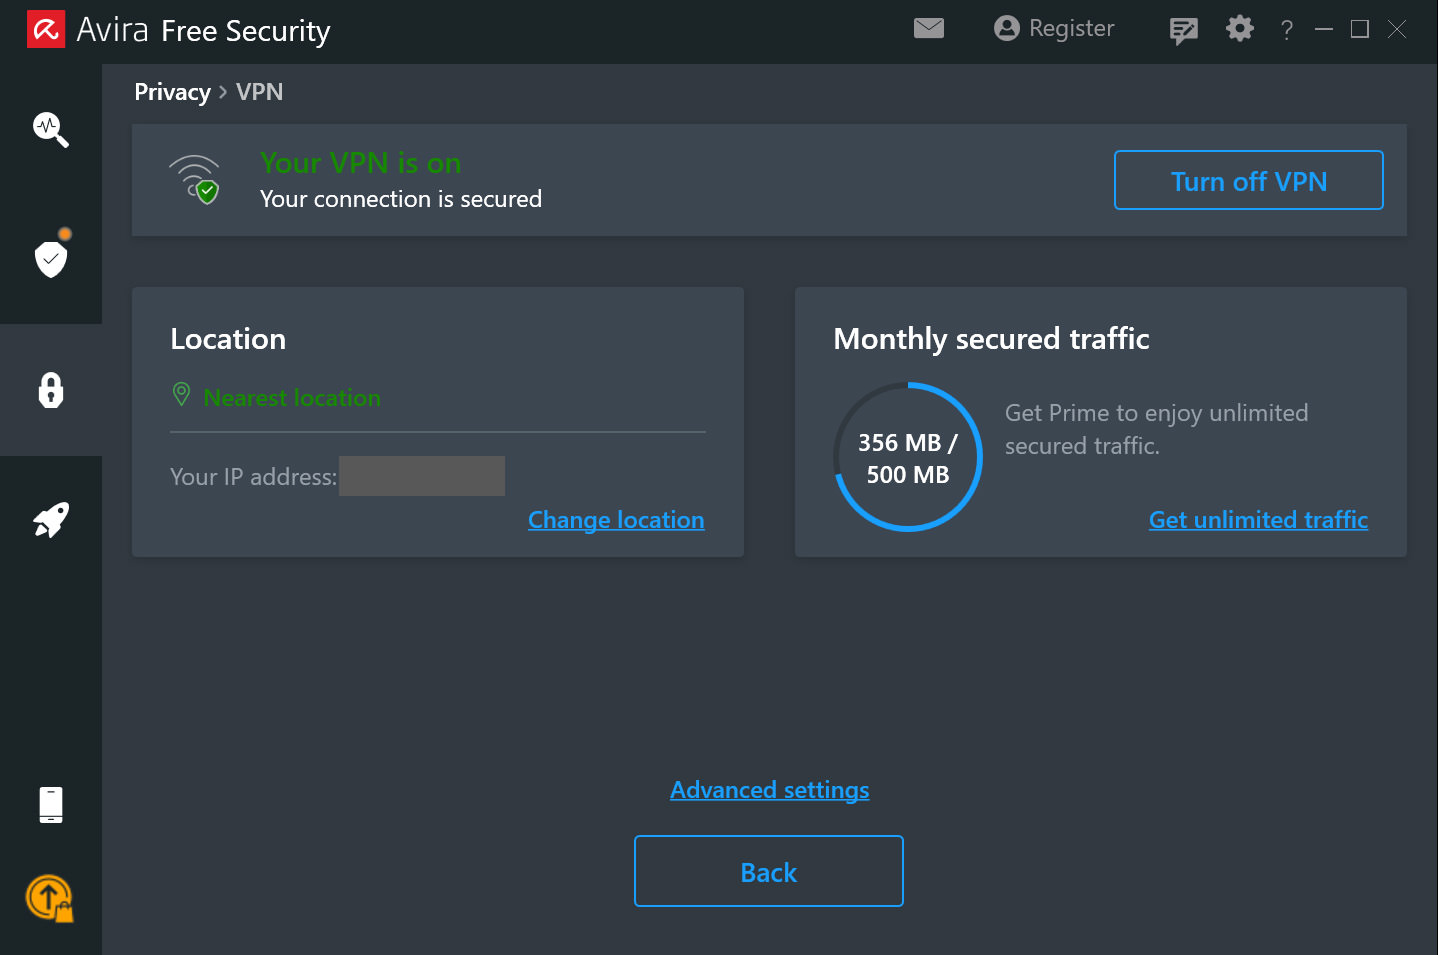The width and height of the screenshot is (1438, 955).
Task: Open Change location link
Action: click(x=616, y=519)
